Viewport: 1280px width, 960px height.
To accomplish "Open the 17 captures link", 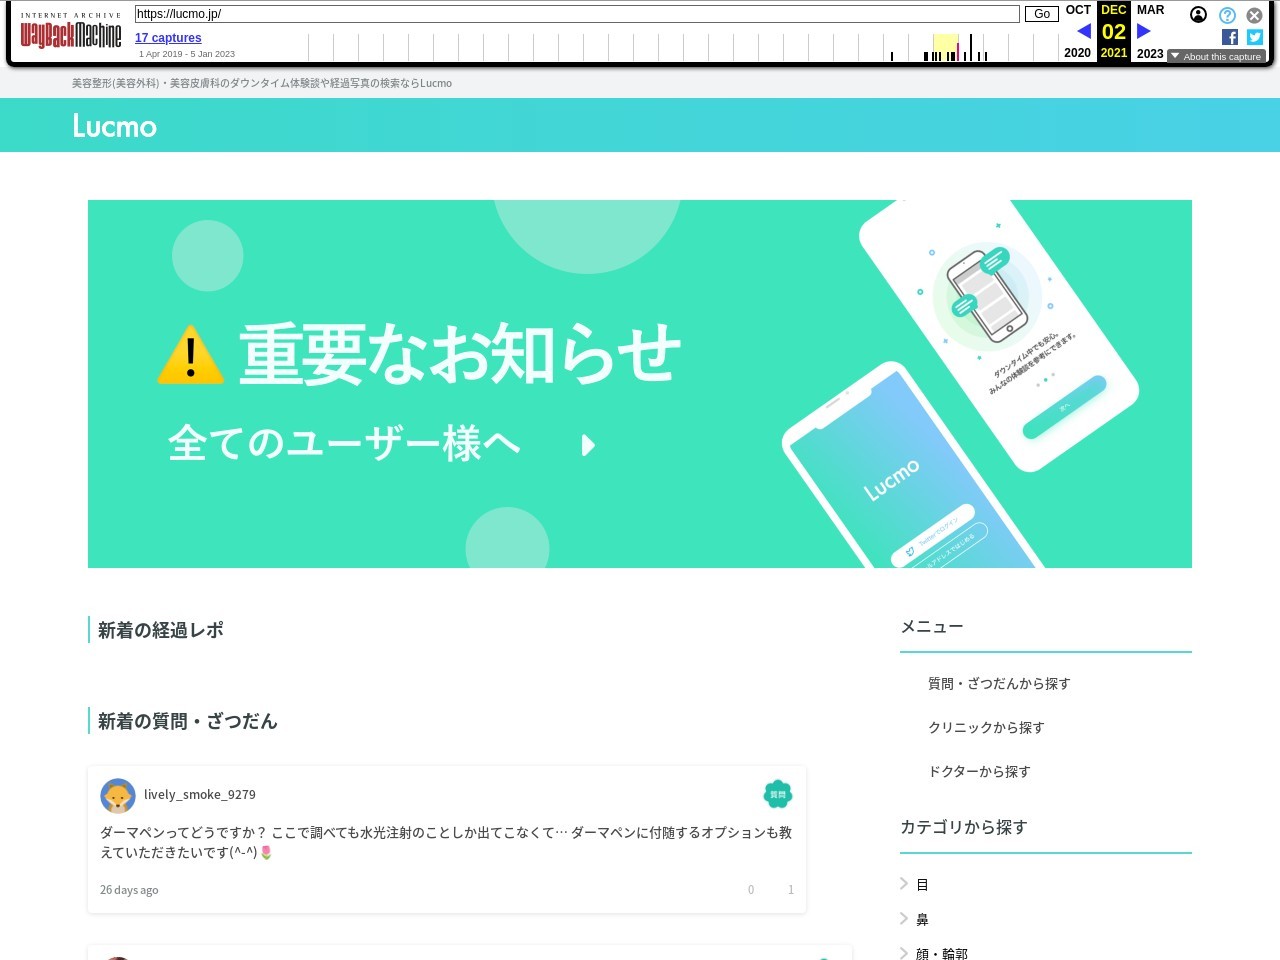I will click(168, 38).
